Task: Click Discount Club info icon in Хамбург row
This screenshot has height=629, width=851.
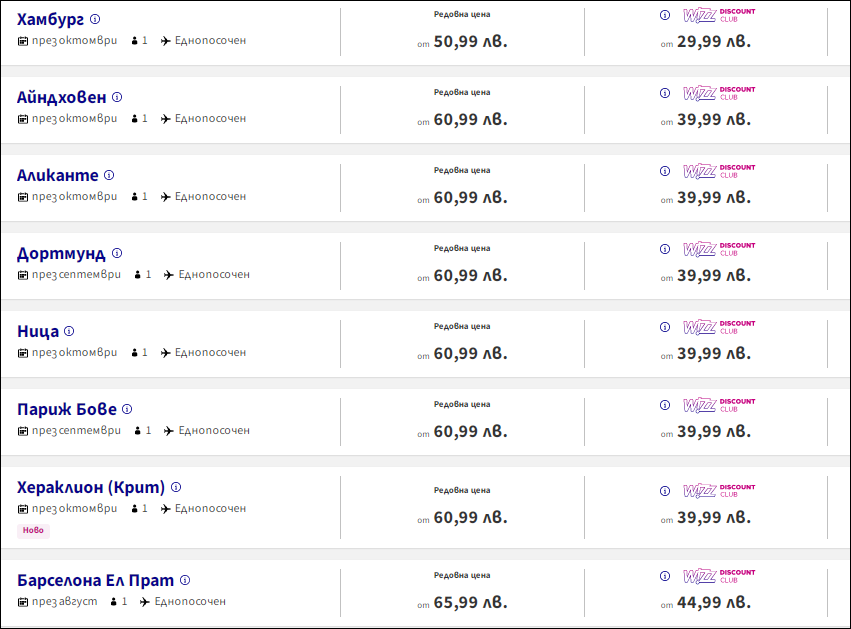Action: click(665, 15)
